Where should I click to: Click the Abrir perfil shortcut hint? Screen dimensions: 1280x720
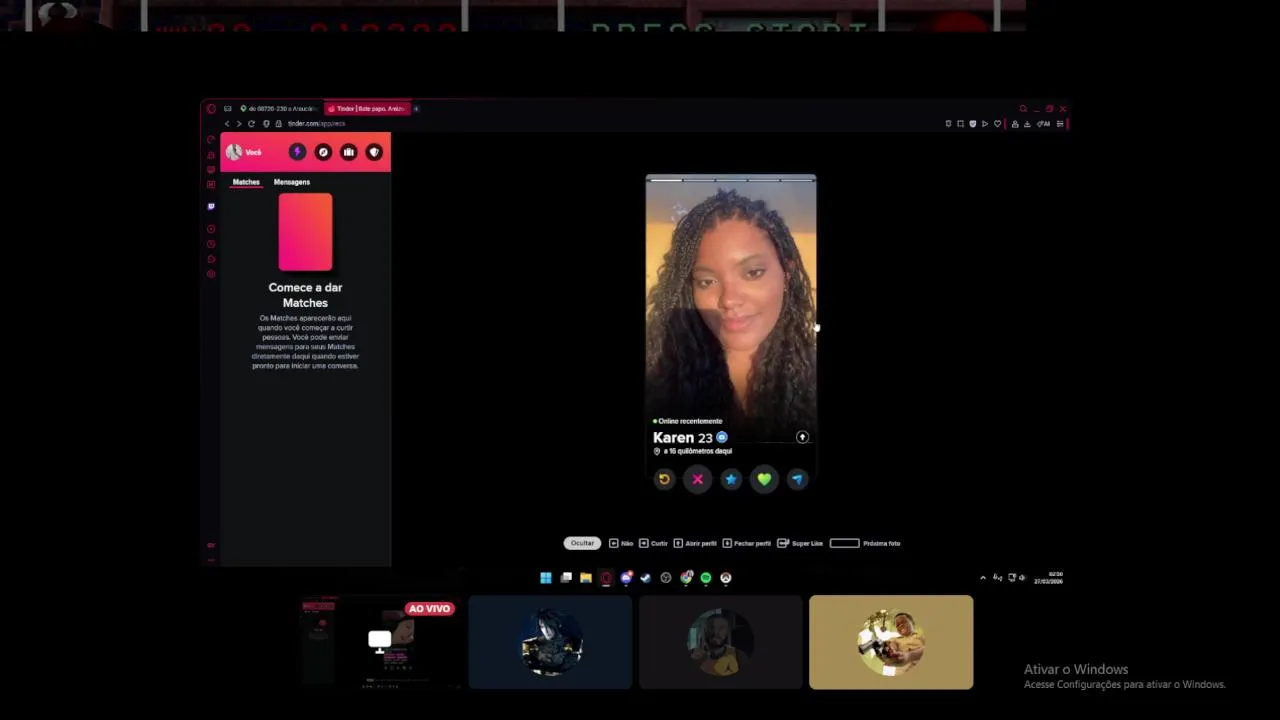tap(695, 543)
